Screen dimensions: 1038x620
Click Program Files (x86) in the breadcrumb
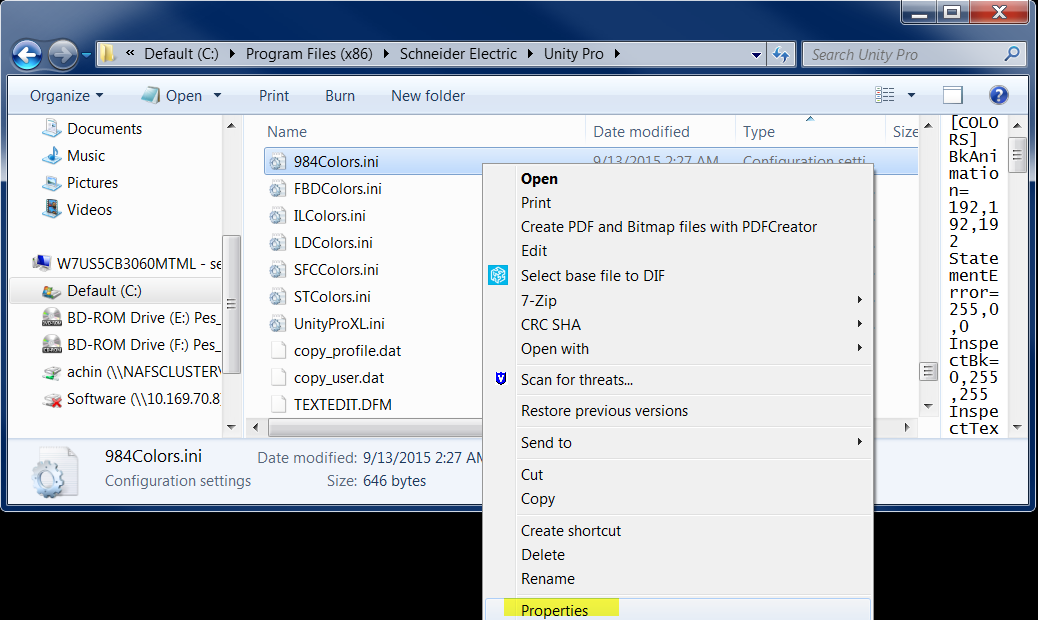tap(309, 54)
